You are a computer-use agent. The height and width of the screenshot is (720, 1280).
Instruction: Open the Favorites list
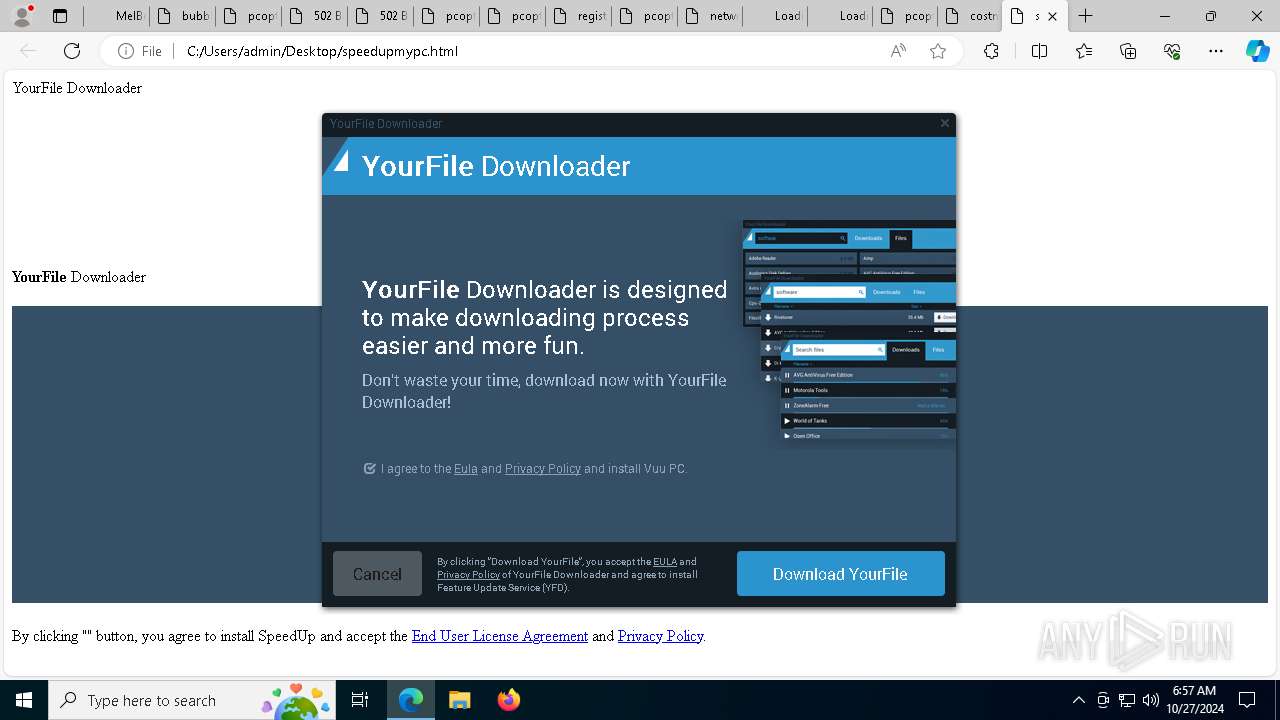pos(1084,51)
